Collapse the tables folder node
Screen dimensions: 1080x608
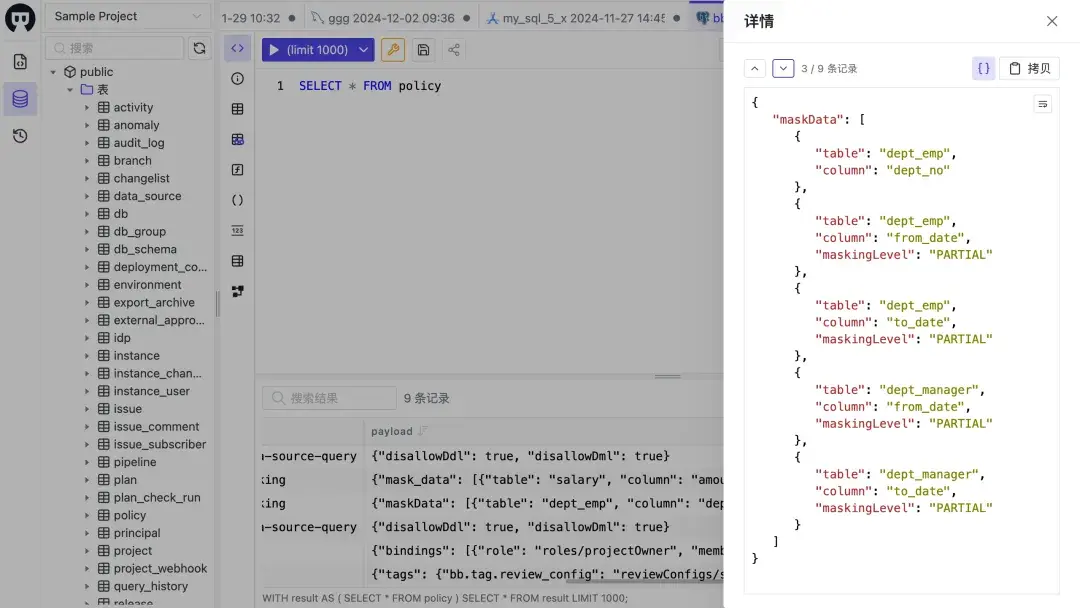point(70,90)
